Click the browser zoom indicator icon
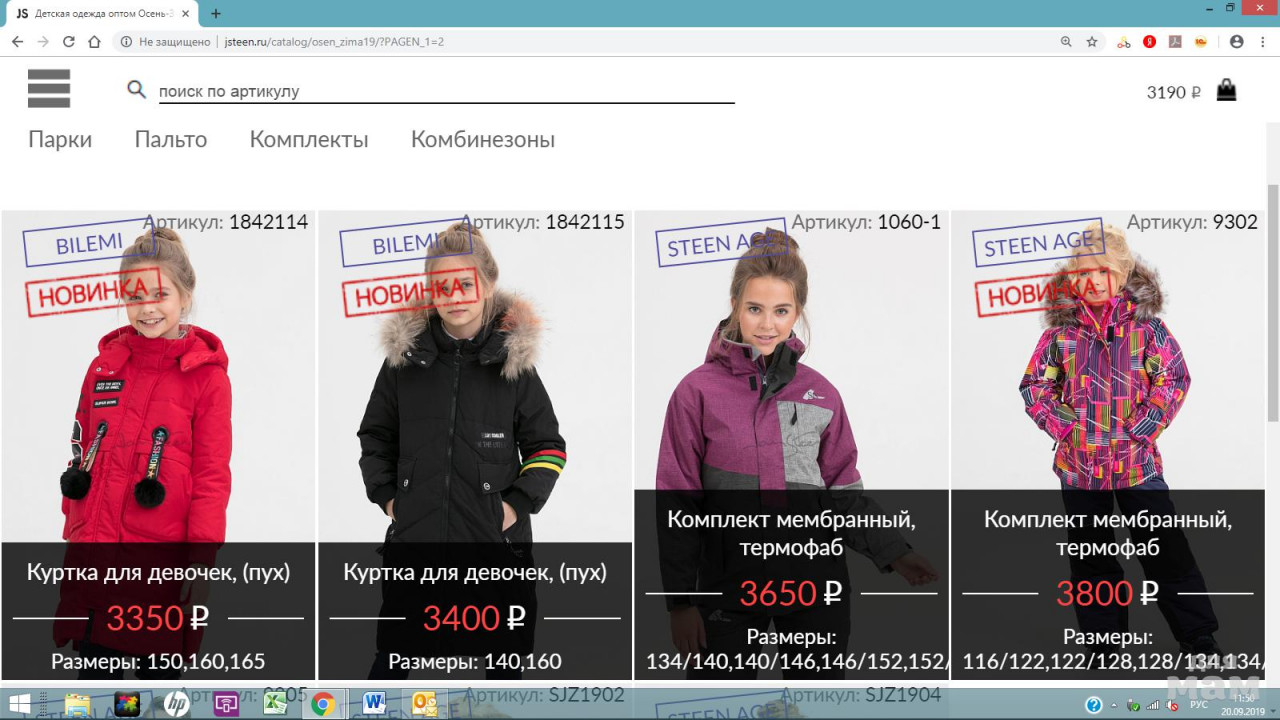Viewport: 1280px width, 720px height. coord(1066,42)
